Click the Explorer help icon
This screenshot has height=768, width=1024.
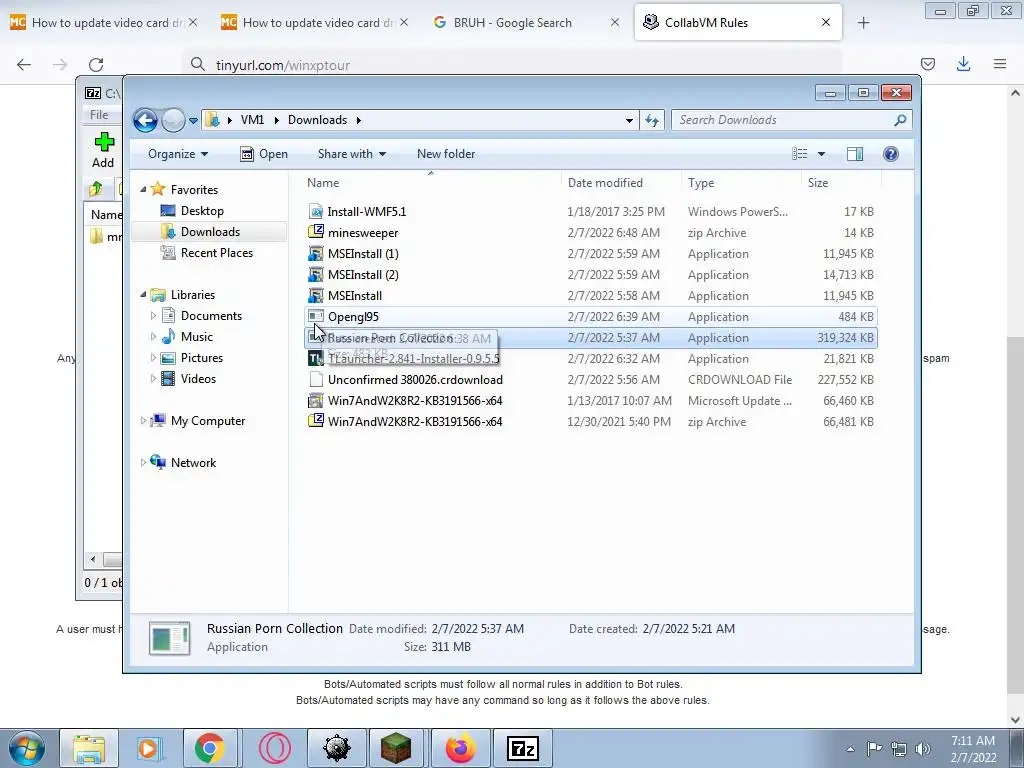891,154
